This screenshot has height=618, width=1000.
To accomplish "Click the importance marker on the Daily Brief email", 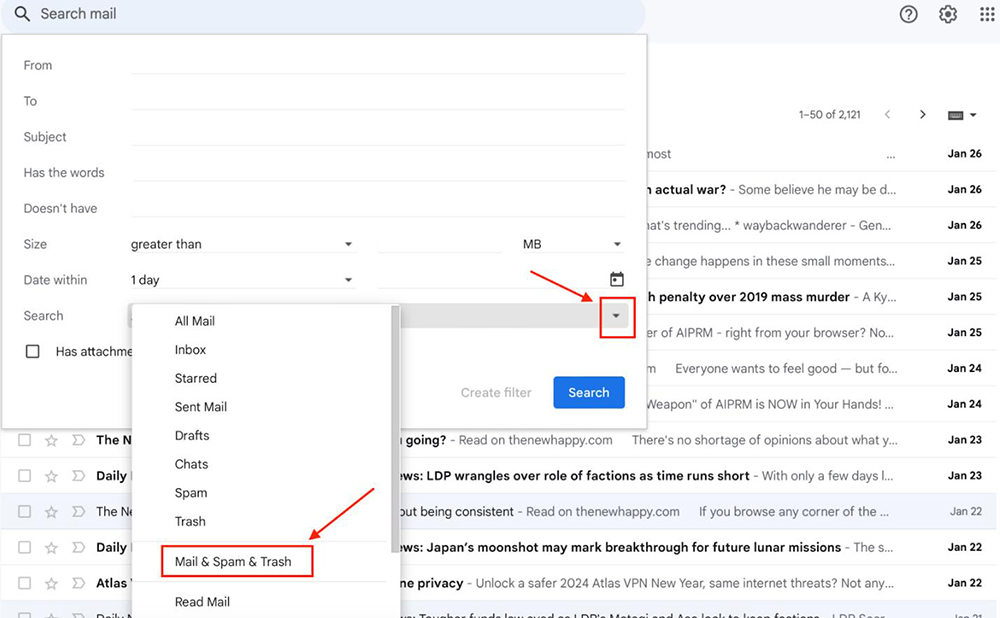I will click(x=77, y=475).
